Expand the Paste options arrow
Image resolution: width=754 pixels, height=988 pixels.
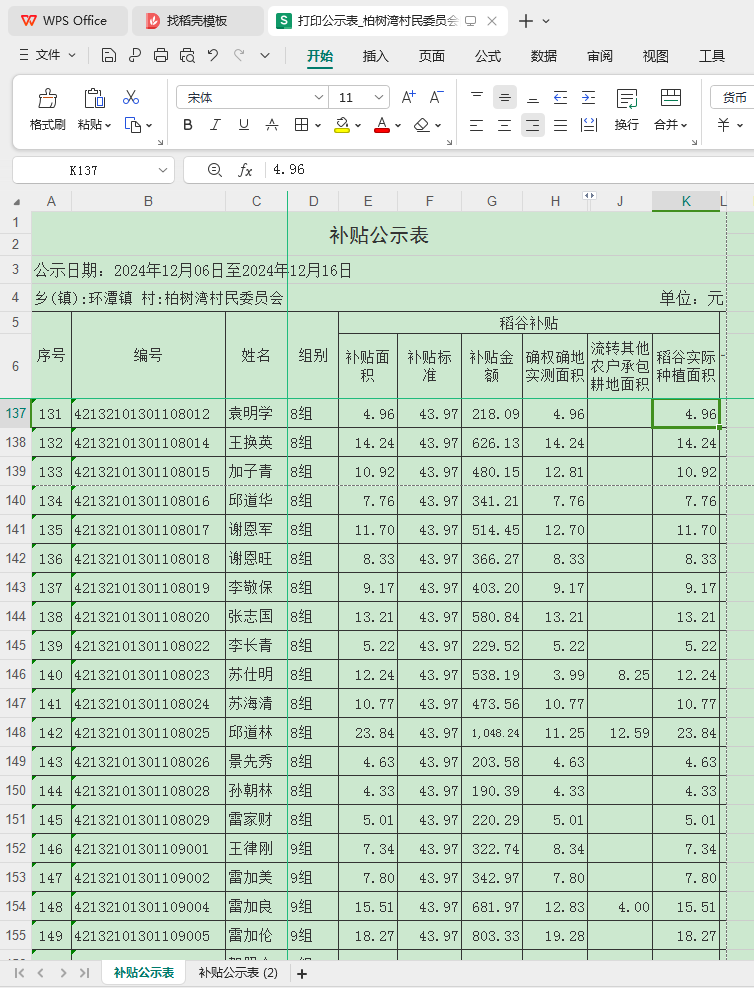click(x=108, y=125)
